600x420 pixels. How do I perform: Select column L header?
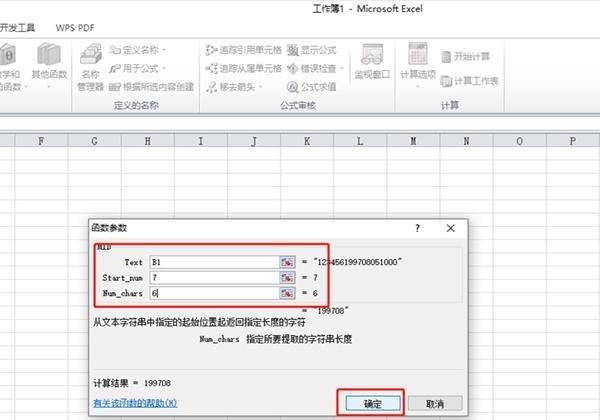(x=360, y=141)
